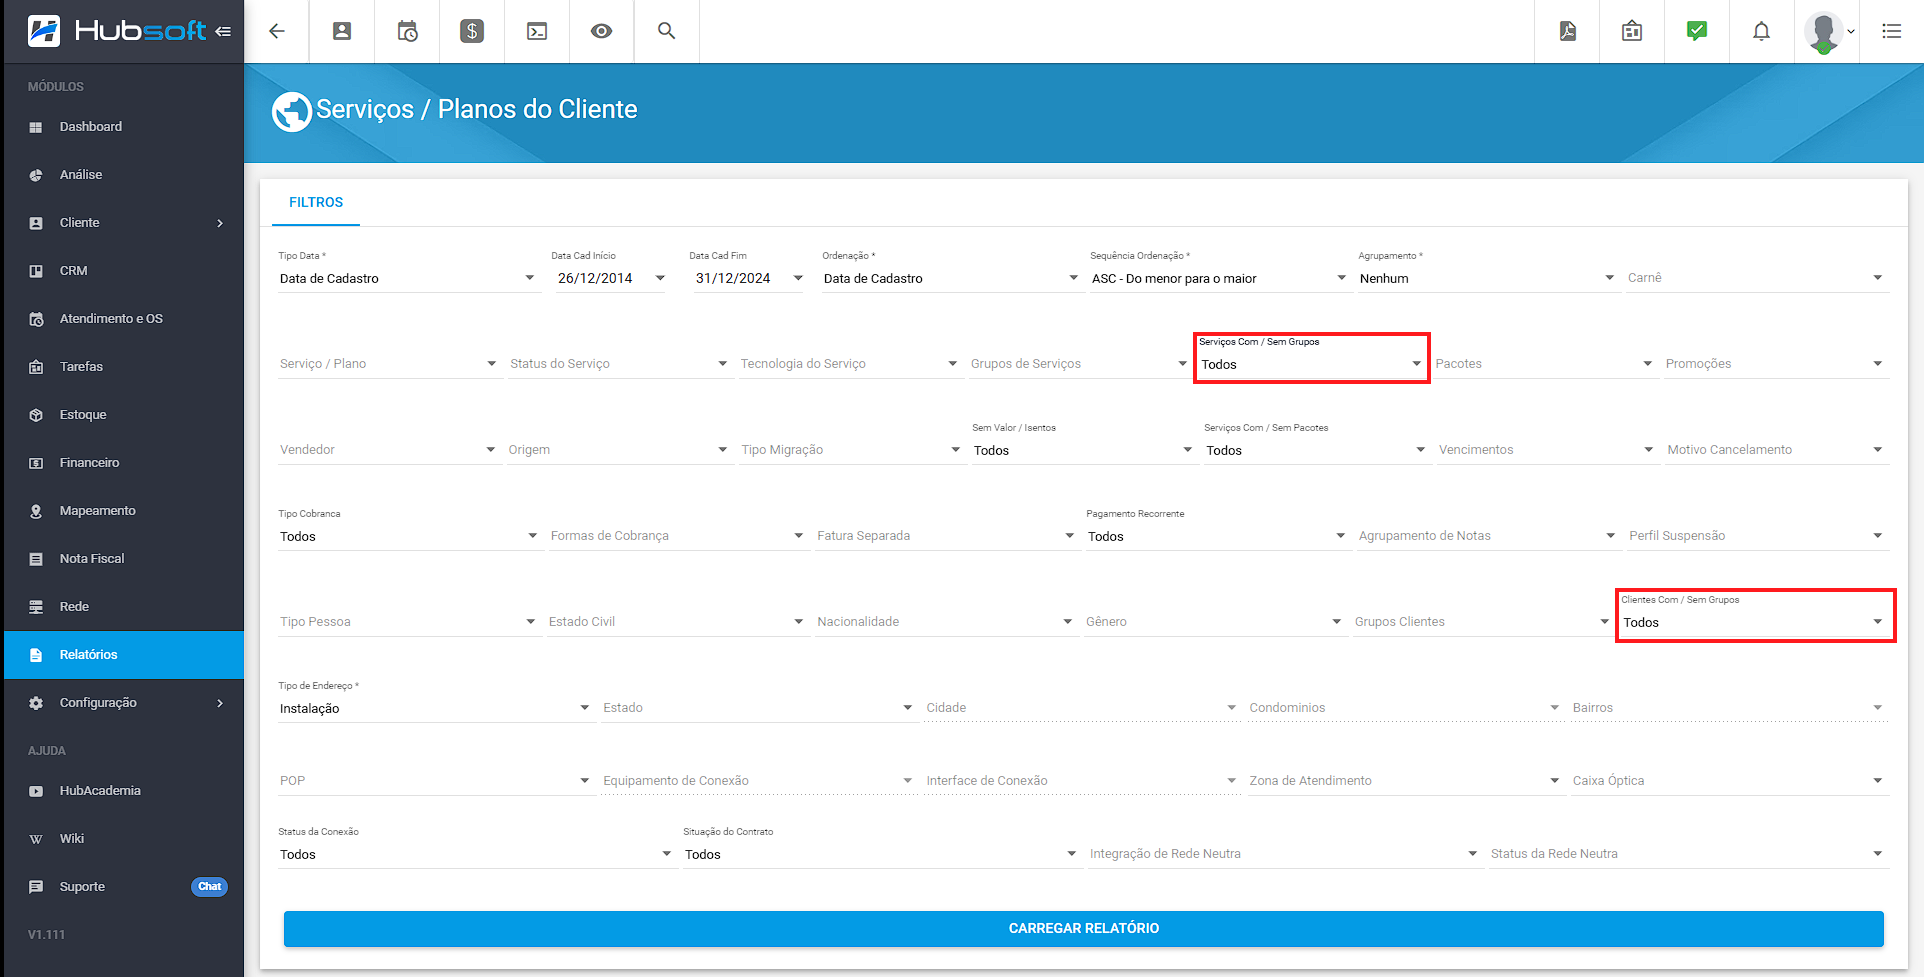Open Análise module
This screenshot has height=977, width=1924.
tap(124, 175)
